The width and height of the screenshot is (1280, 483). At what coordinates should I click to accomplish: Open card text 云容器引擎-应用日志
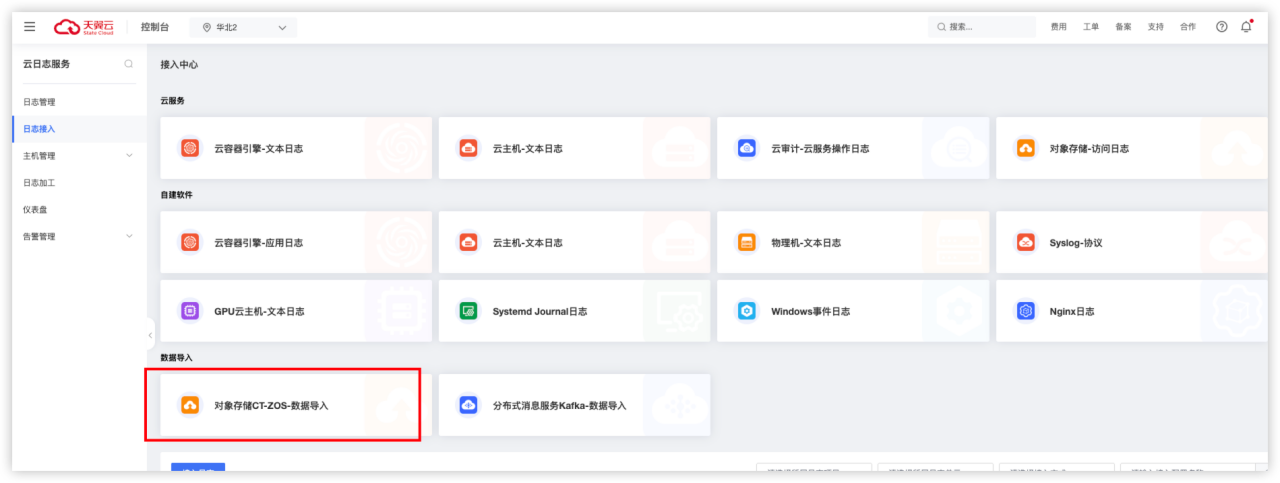coord(258,243)
